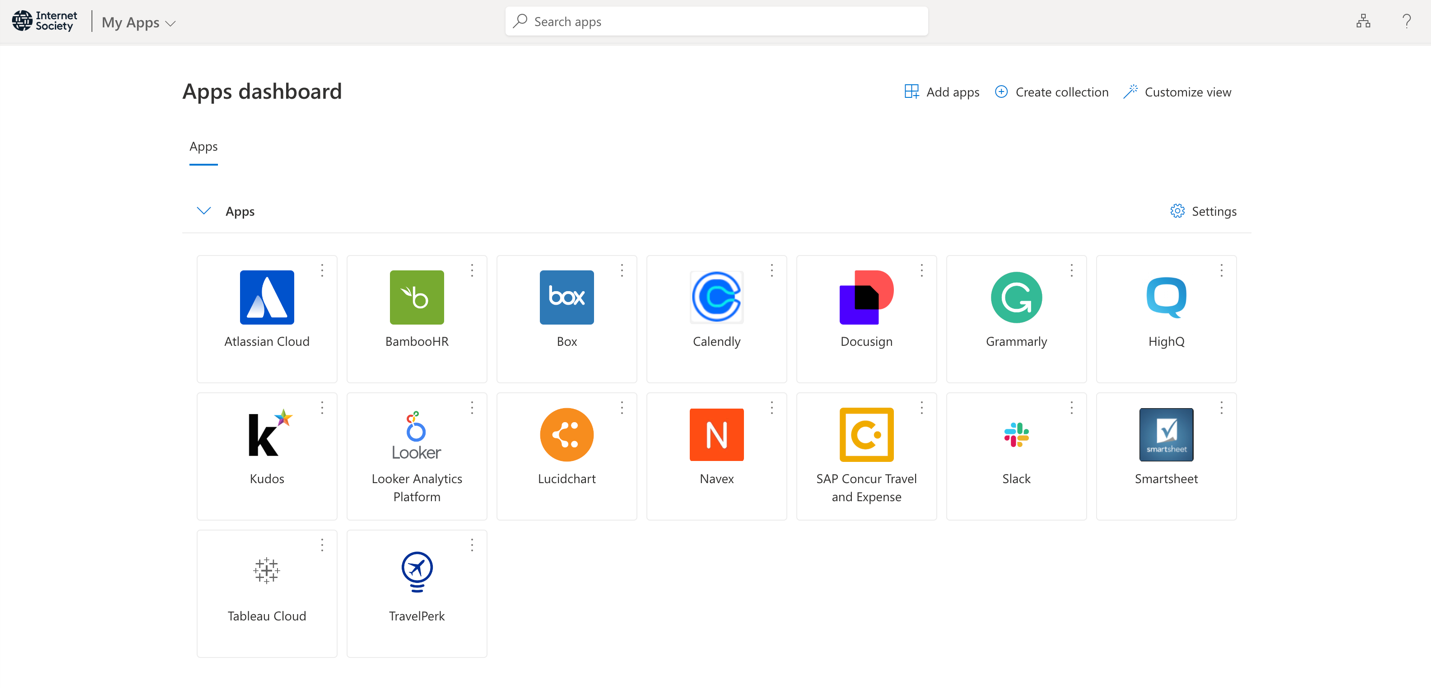Click the TravelPerk label
The image size is (1431, 688).
click(x=417, y=616)
